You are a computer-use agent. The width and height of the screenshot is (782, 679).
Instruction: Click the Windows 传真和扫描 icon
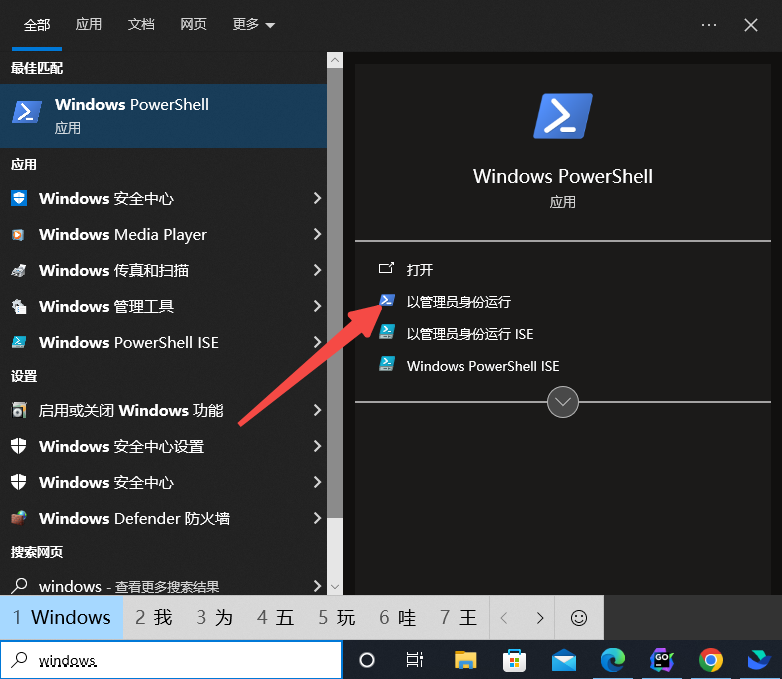click(x=19, y=270)
